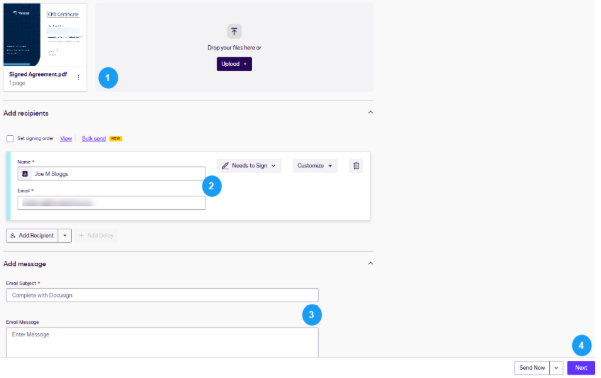Delete the recipient with the trash icon

356,166
